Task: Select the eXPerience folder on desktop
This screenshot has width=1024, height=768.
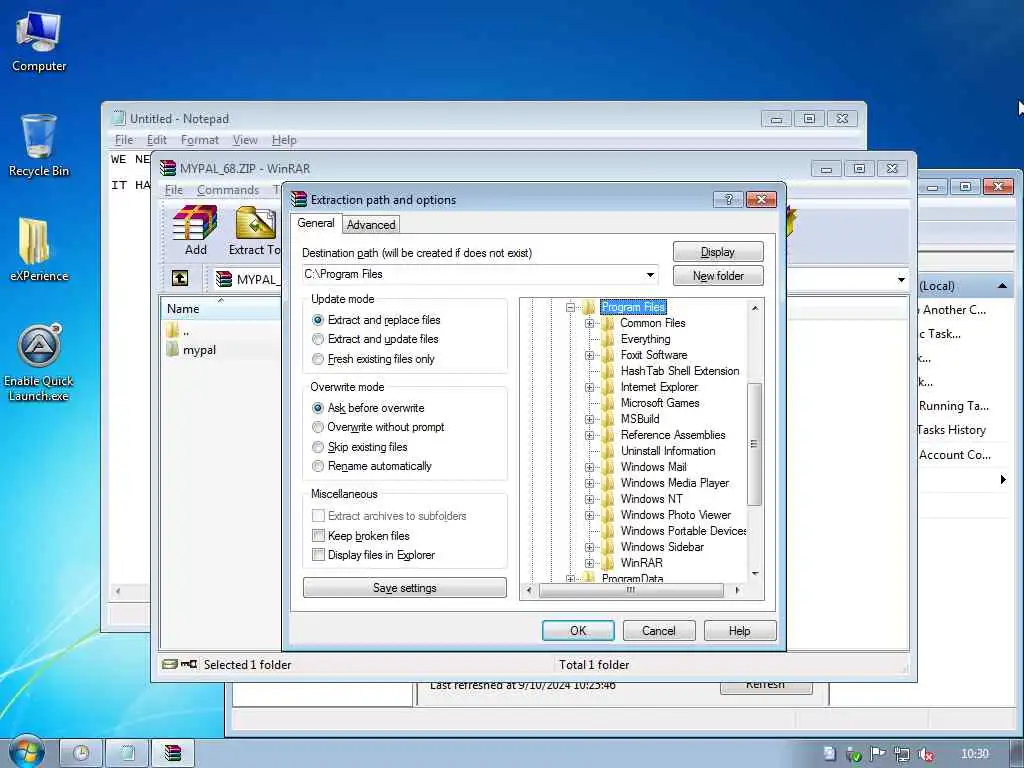Action: coord(39,249)
